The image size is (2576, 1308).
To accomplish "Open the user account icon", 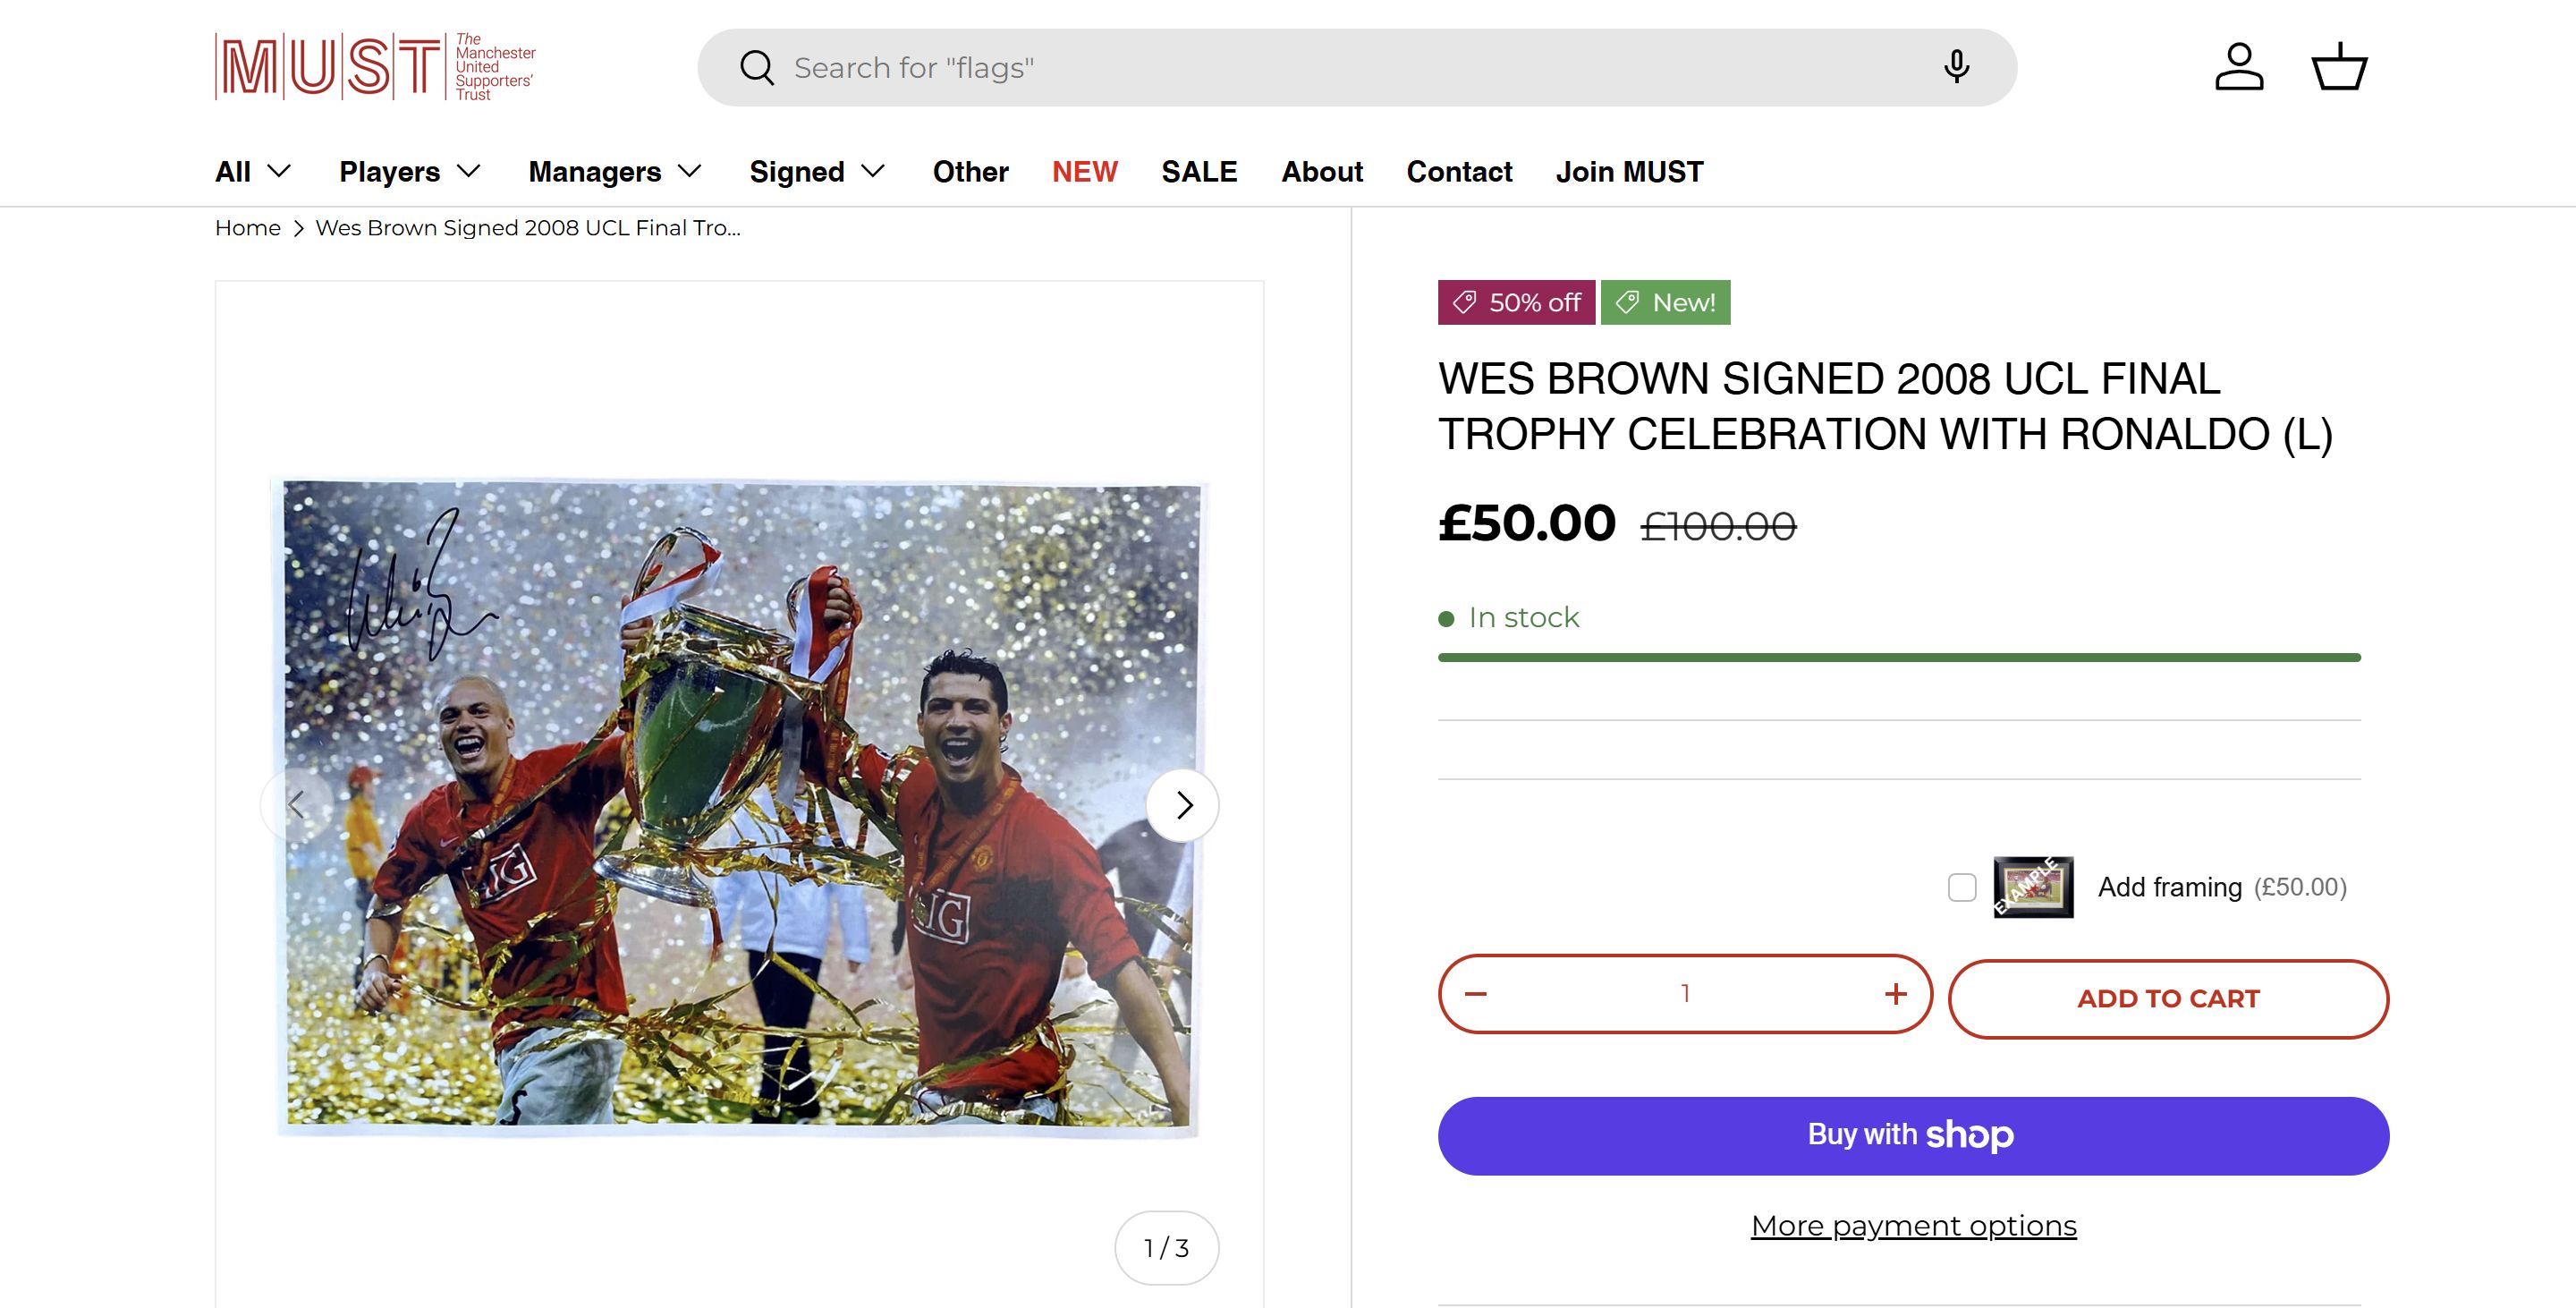I will (2239, 67).
